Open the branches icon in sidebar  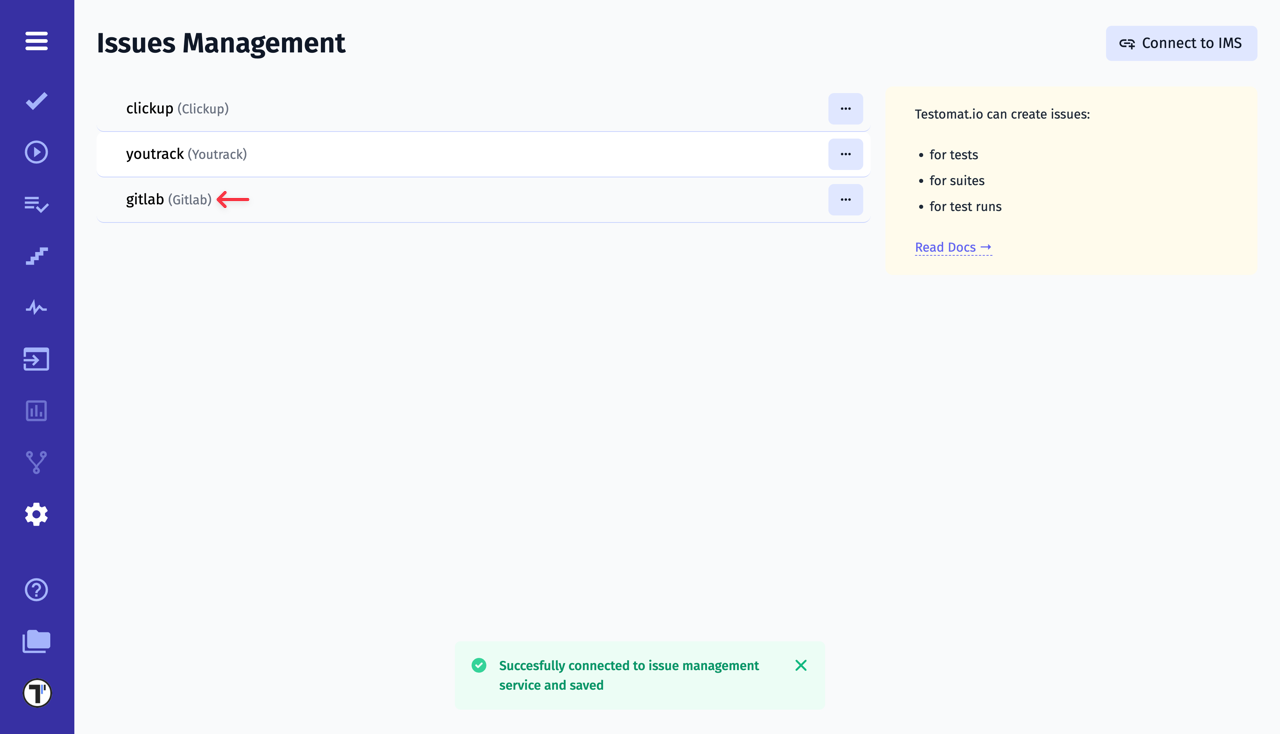click(x=36, y=461)
